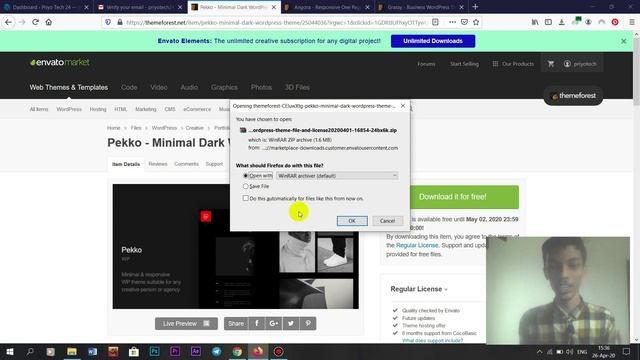This screenshot has width=640, height=360.
Task: Open Firefox library icon
Action: pos(535,22)
